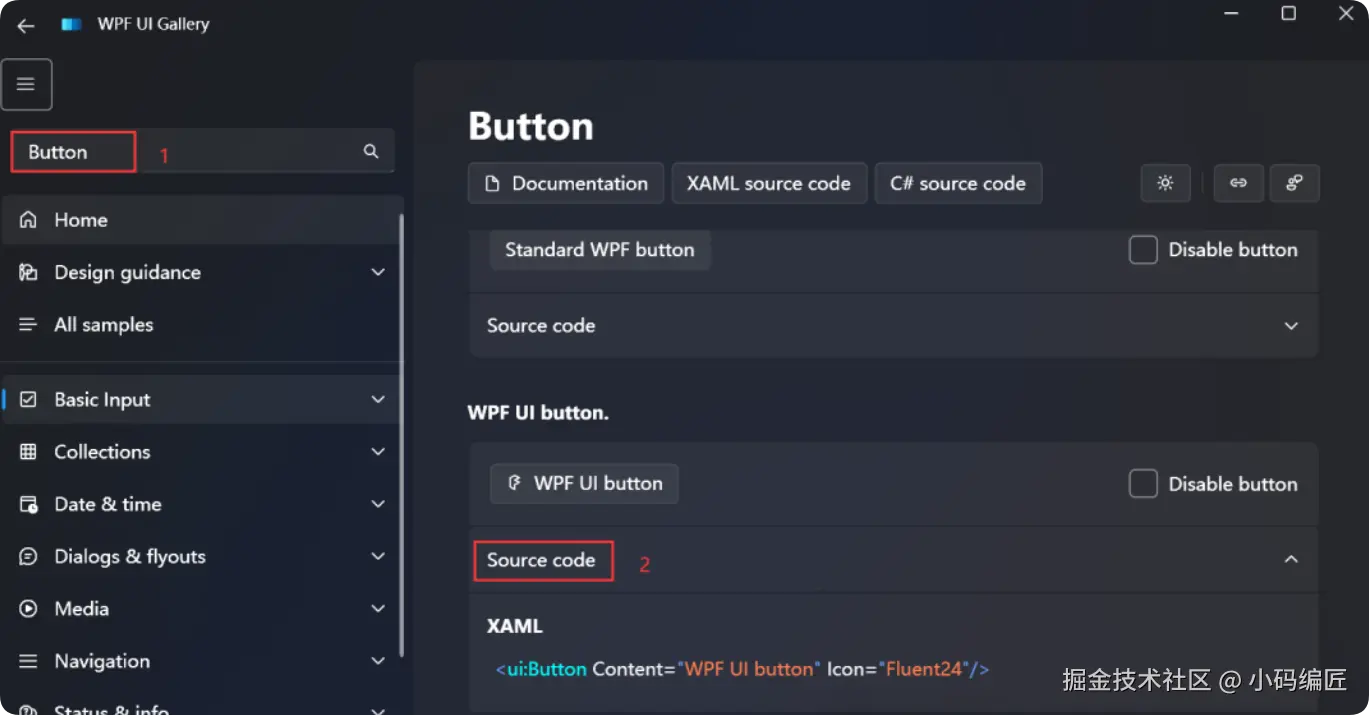1369x715 pixels.
Task: Click the copy link icon button
Action: tap(1238, 183)
